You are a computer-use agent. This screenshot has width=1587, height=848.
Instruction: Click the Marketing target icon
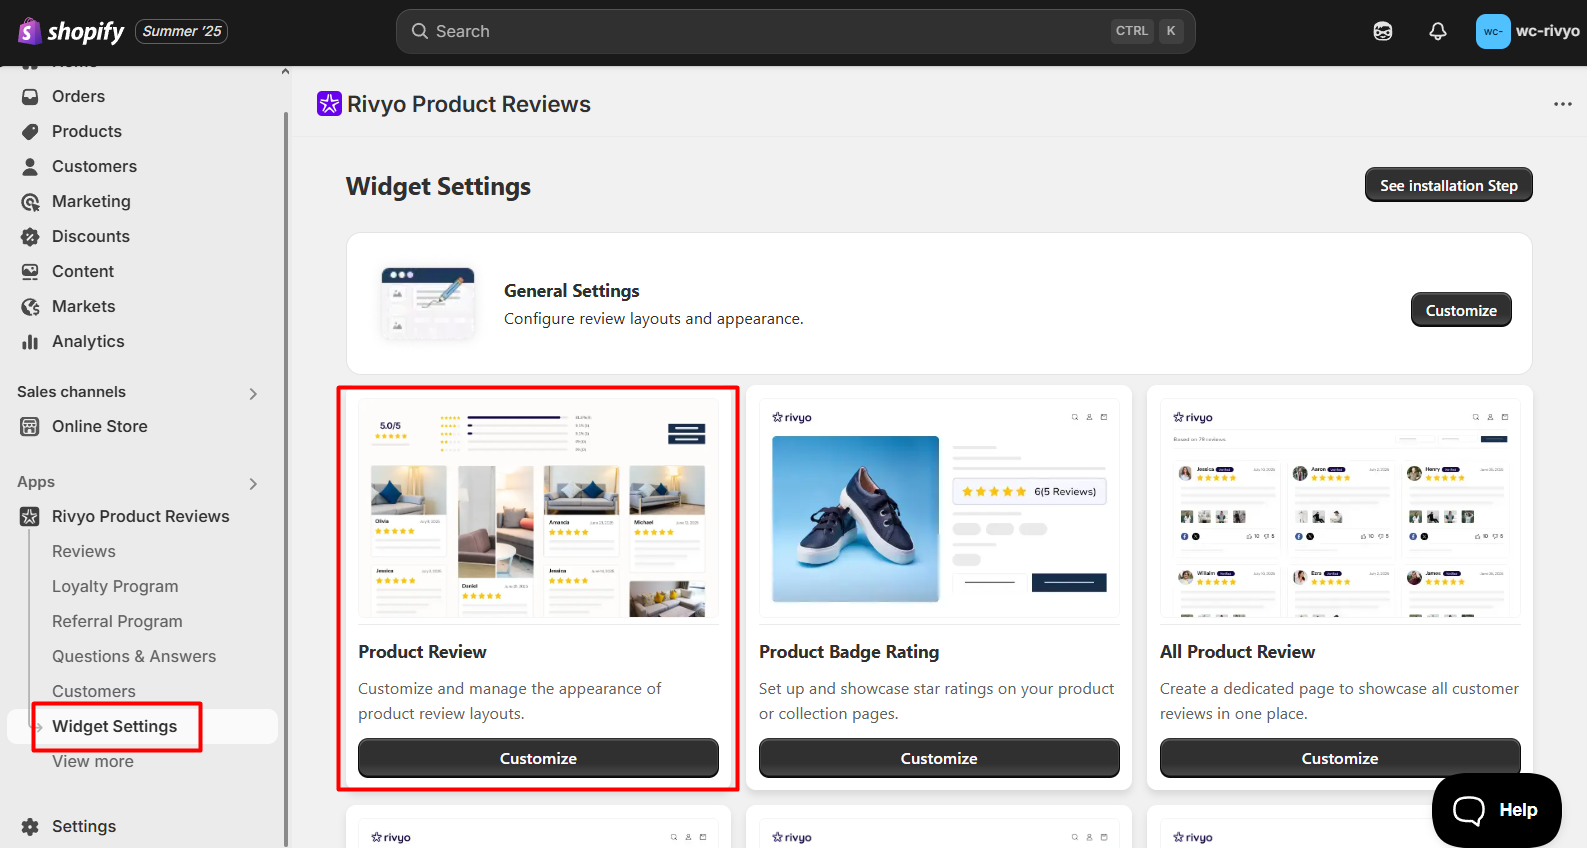click(x=30, y=202)
